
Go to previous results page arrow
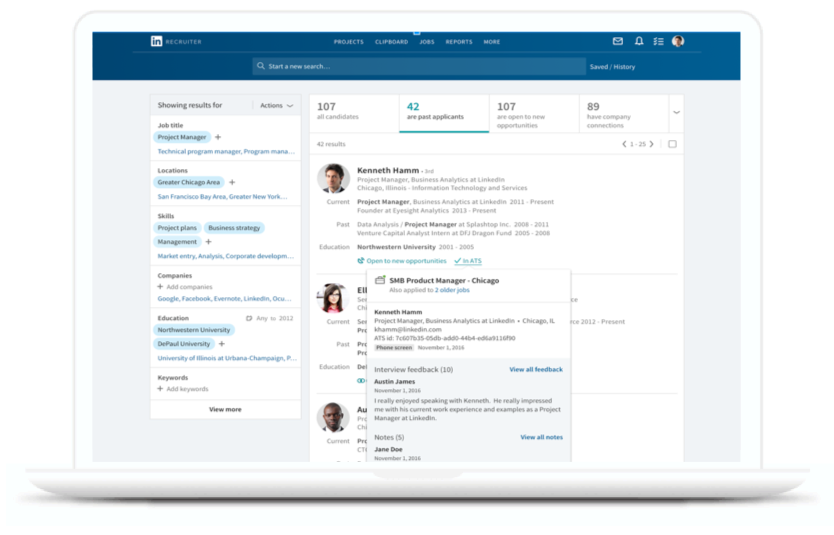(x=624, y=144)
